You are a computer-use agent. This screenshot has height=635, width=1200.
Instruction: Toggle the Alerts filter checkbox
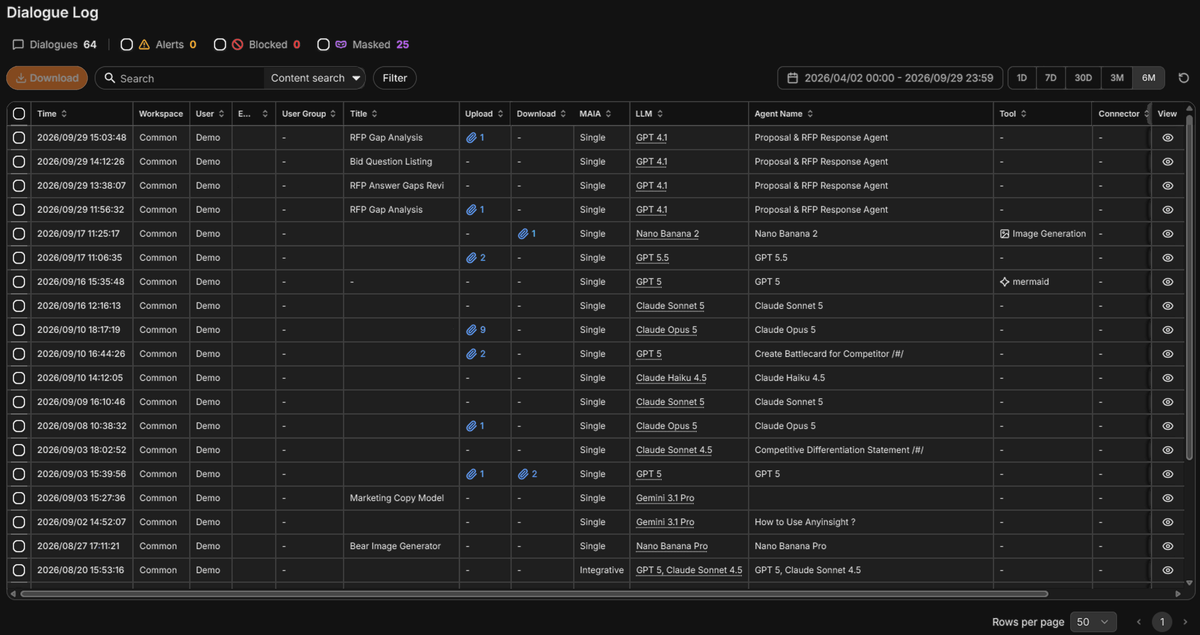tap(127, 45)
